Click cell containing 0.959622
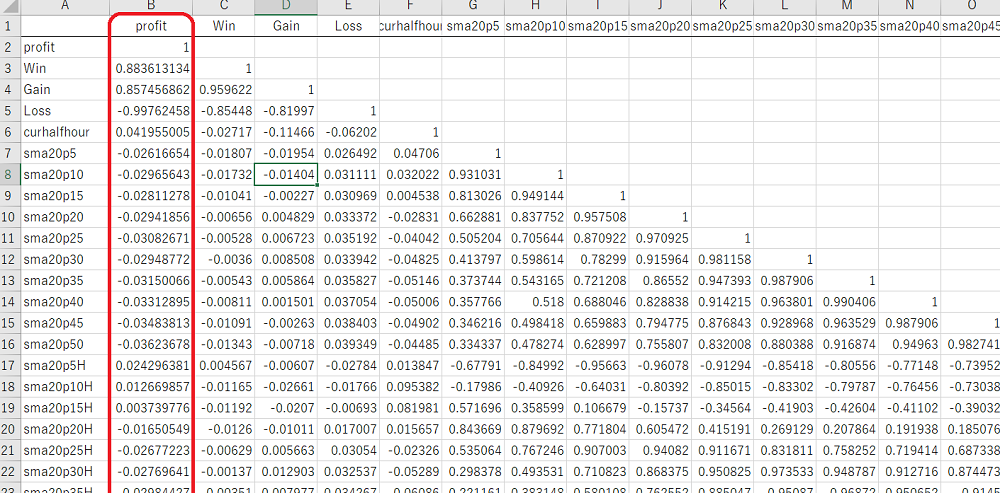This screenshot has height=493, width=1000. point(224,90)
